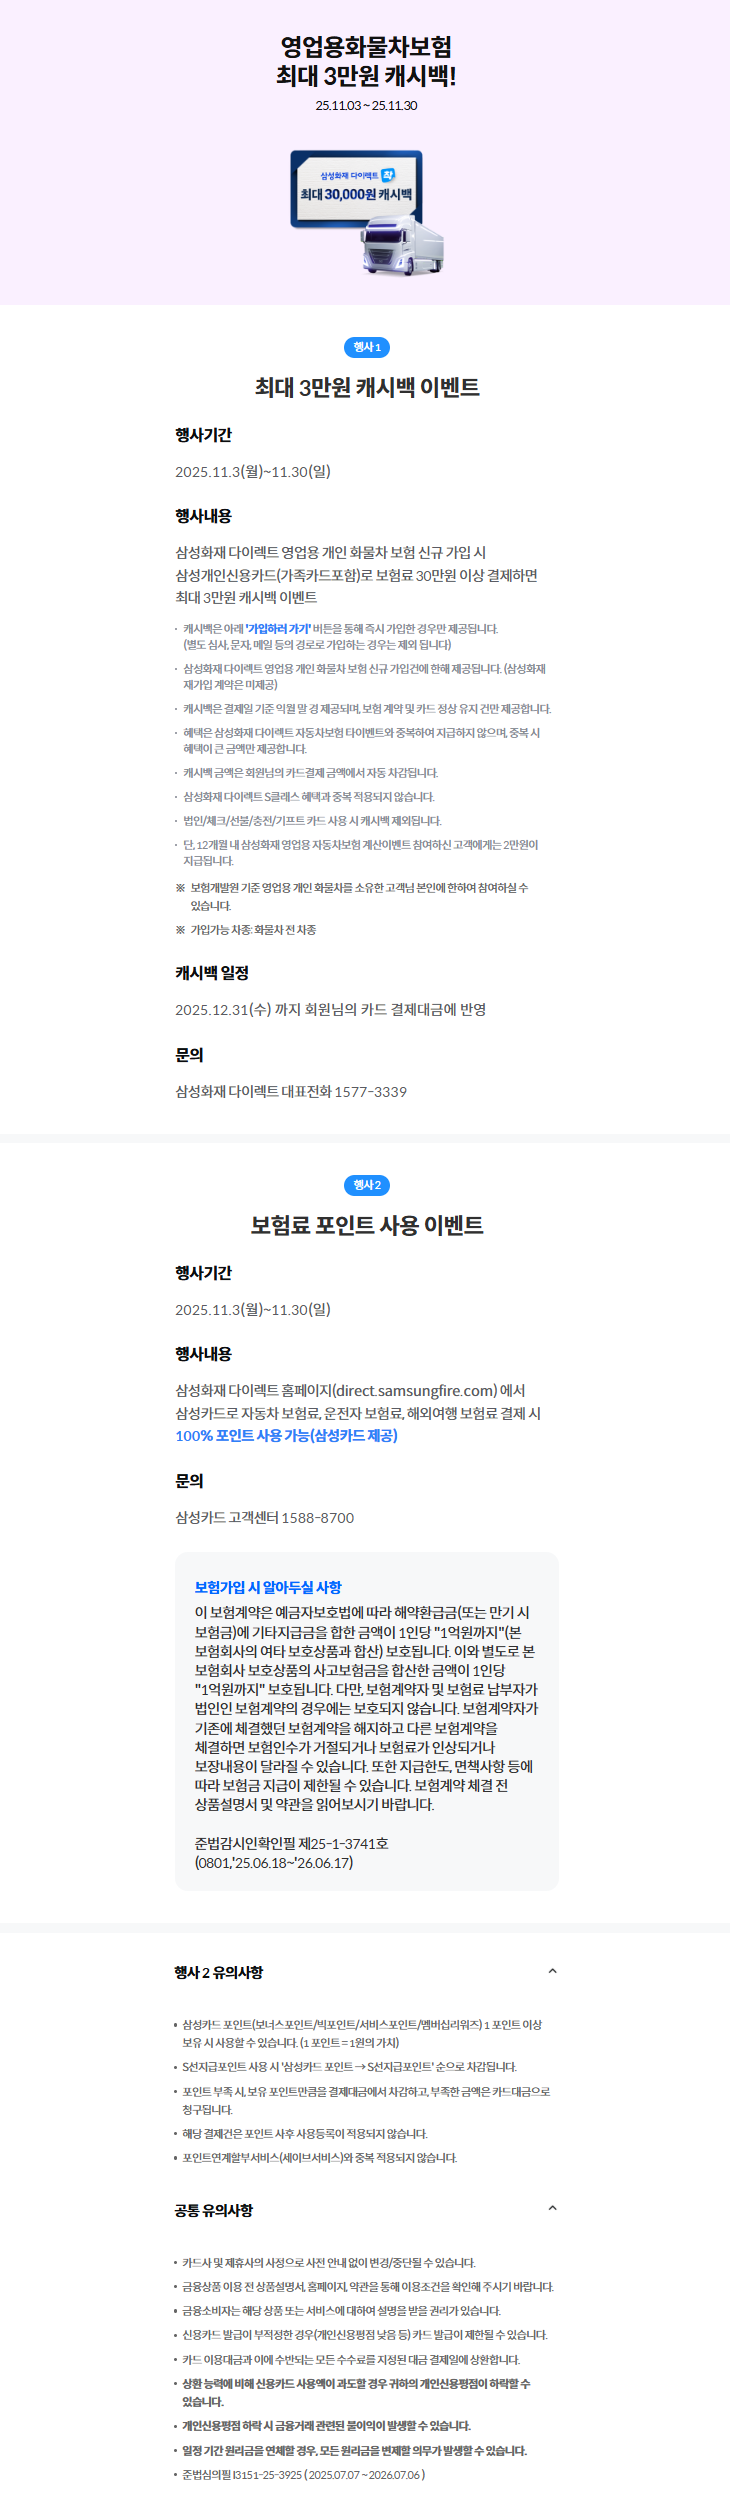Click the 최대 3만원 캐시백 이벤트 heading
This screenshot has height=2506, width=730.
(366, 387)
